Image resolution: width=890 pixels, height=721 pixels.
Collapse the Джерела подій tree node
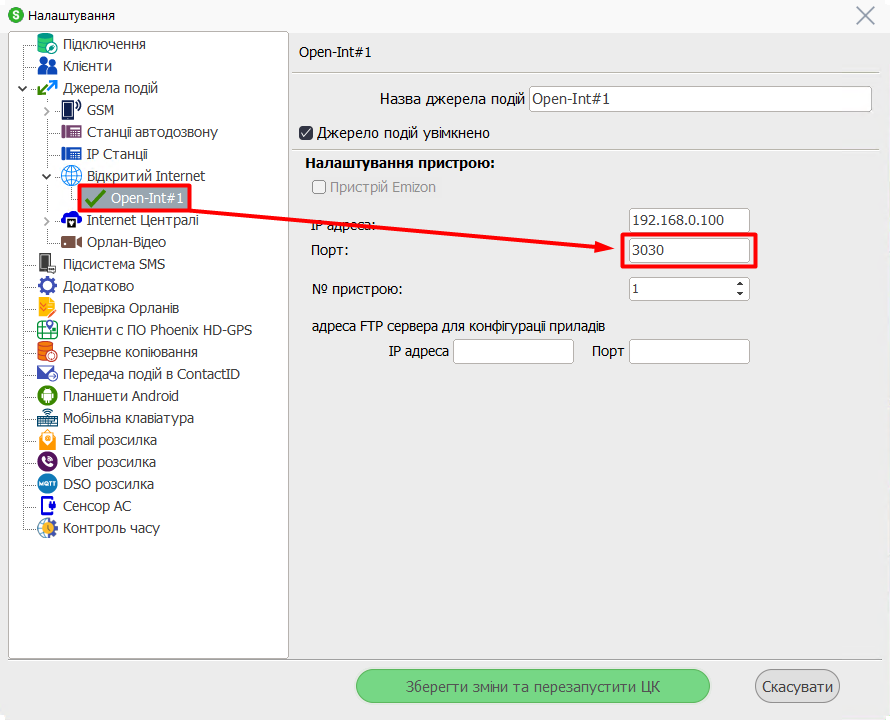(23, 89)
